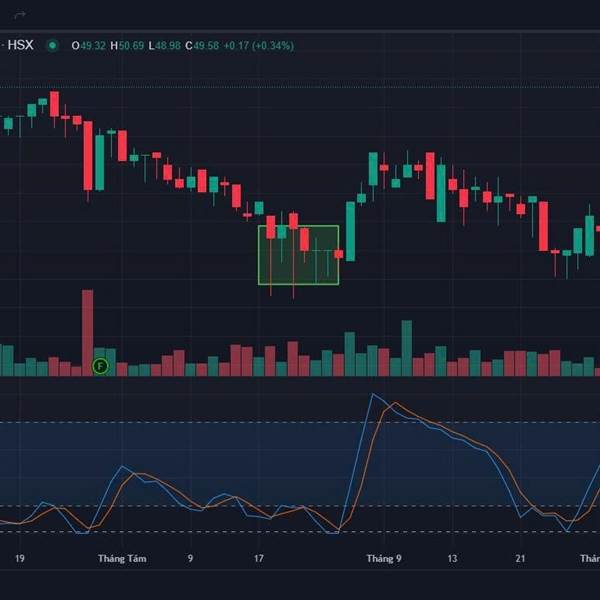Click the tallest green volume bar

(407, 348)
